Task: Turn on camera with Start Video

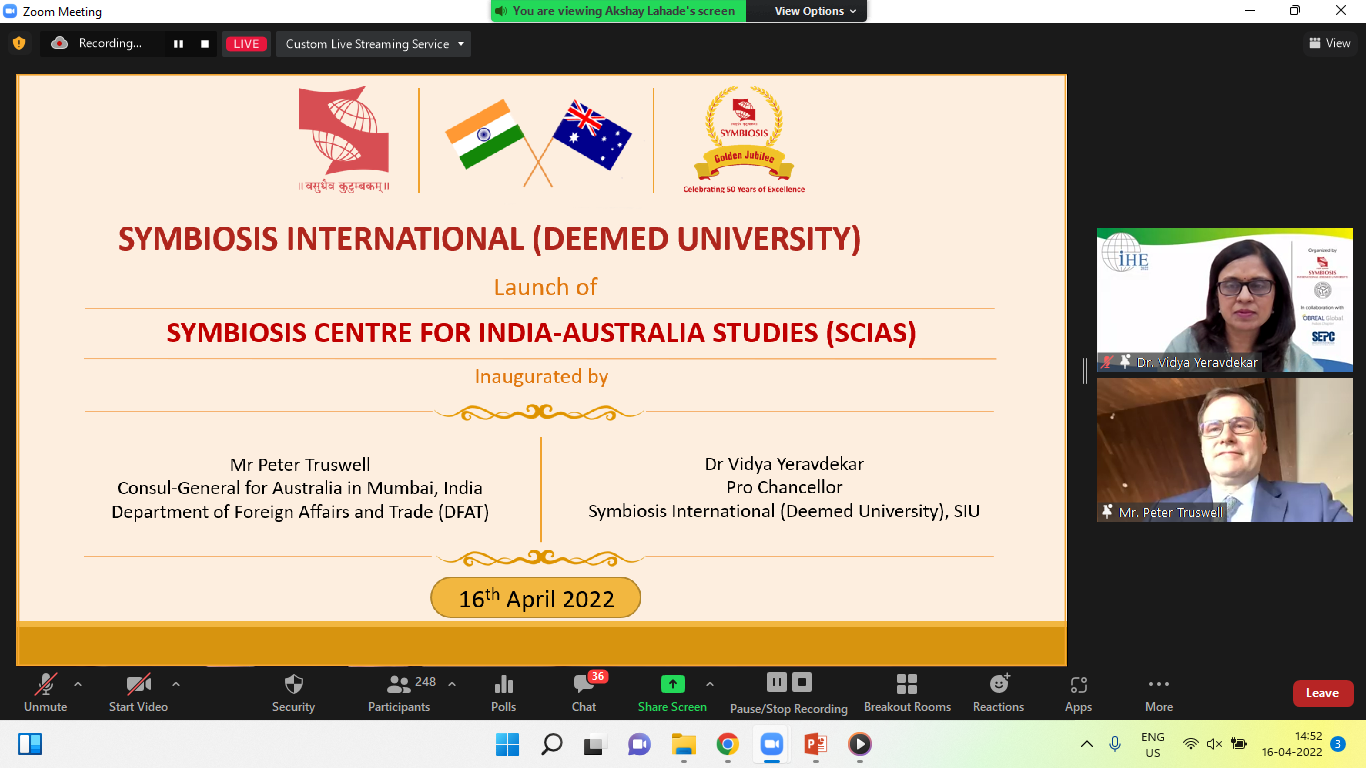Action: 138,693
